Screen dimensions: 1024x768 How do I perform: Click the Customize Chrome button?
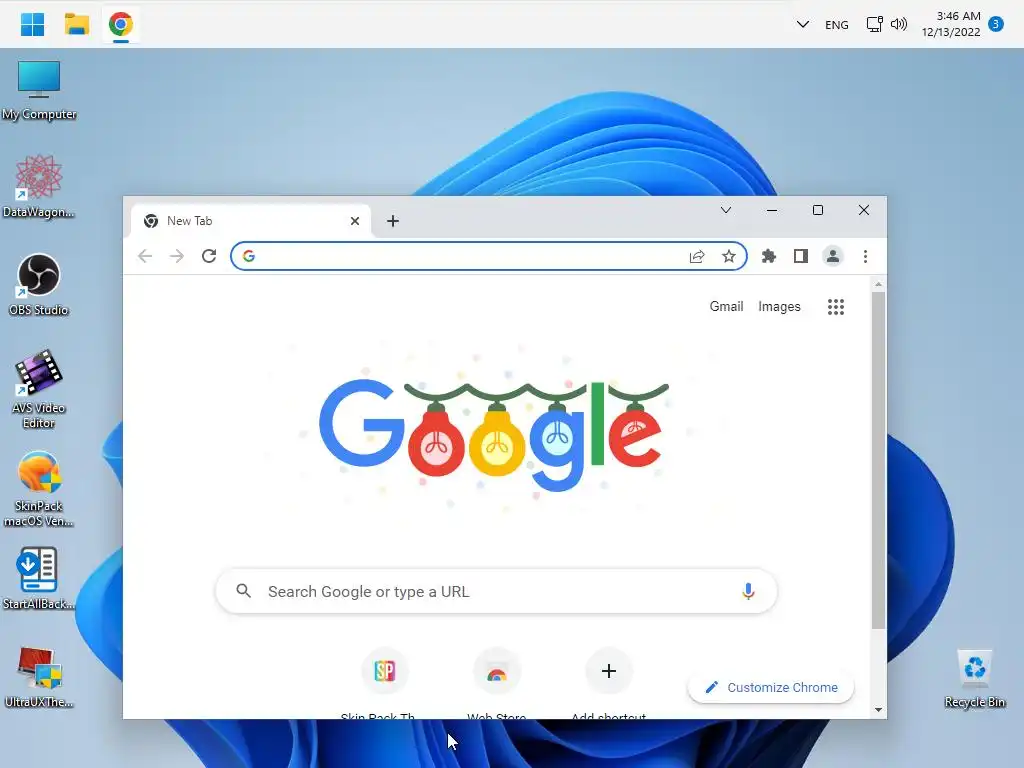pyautogui.click(x=771, y=688)
